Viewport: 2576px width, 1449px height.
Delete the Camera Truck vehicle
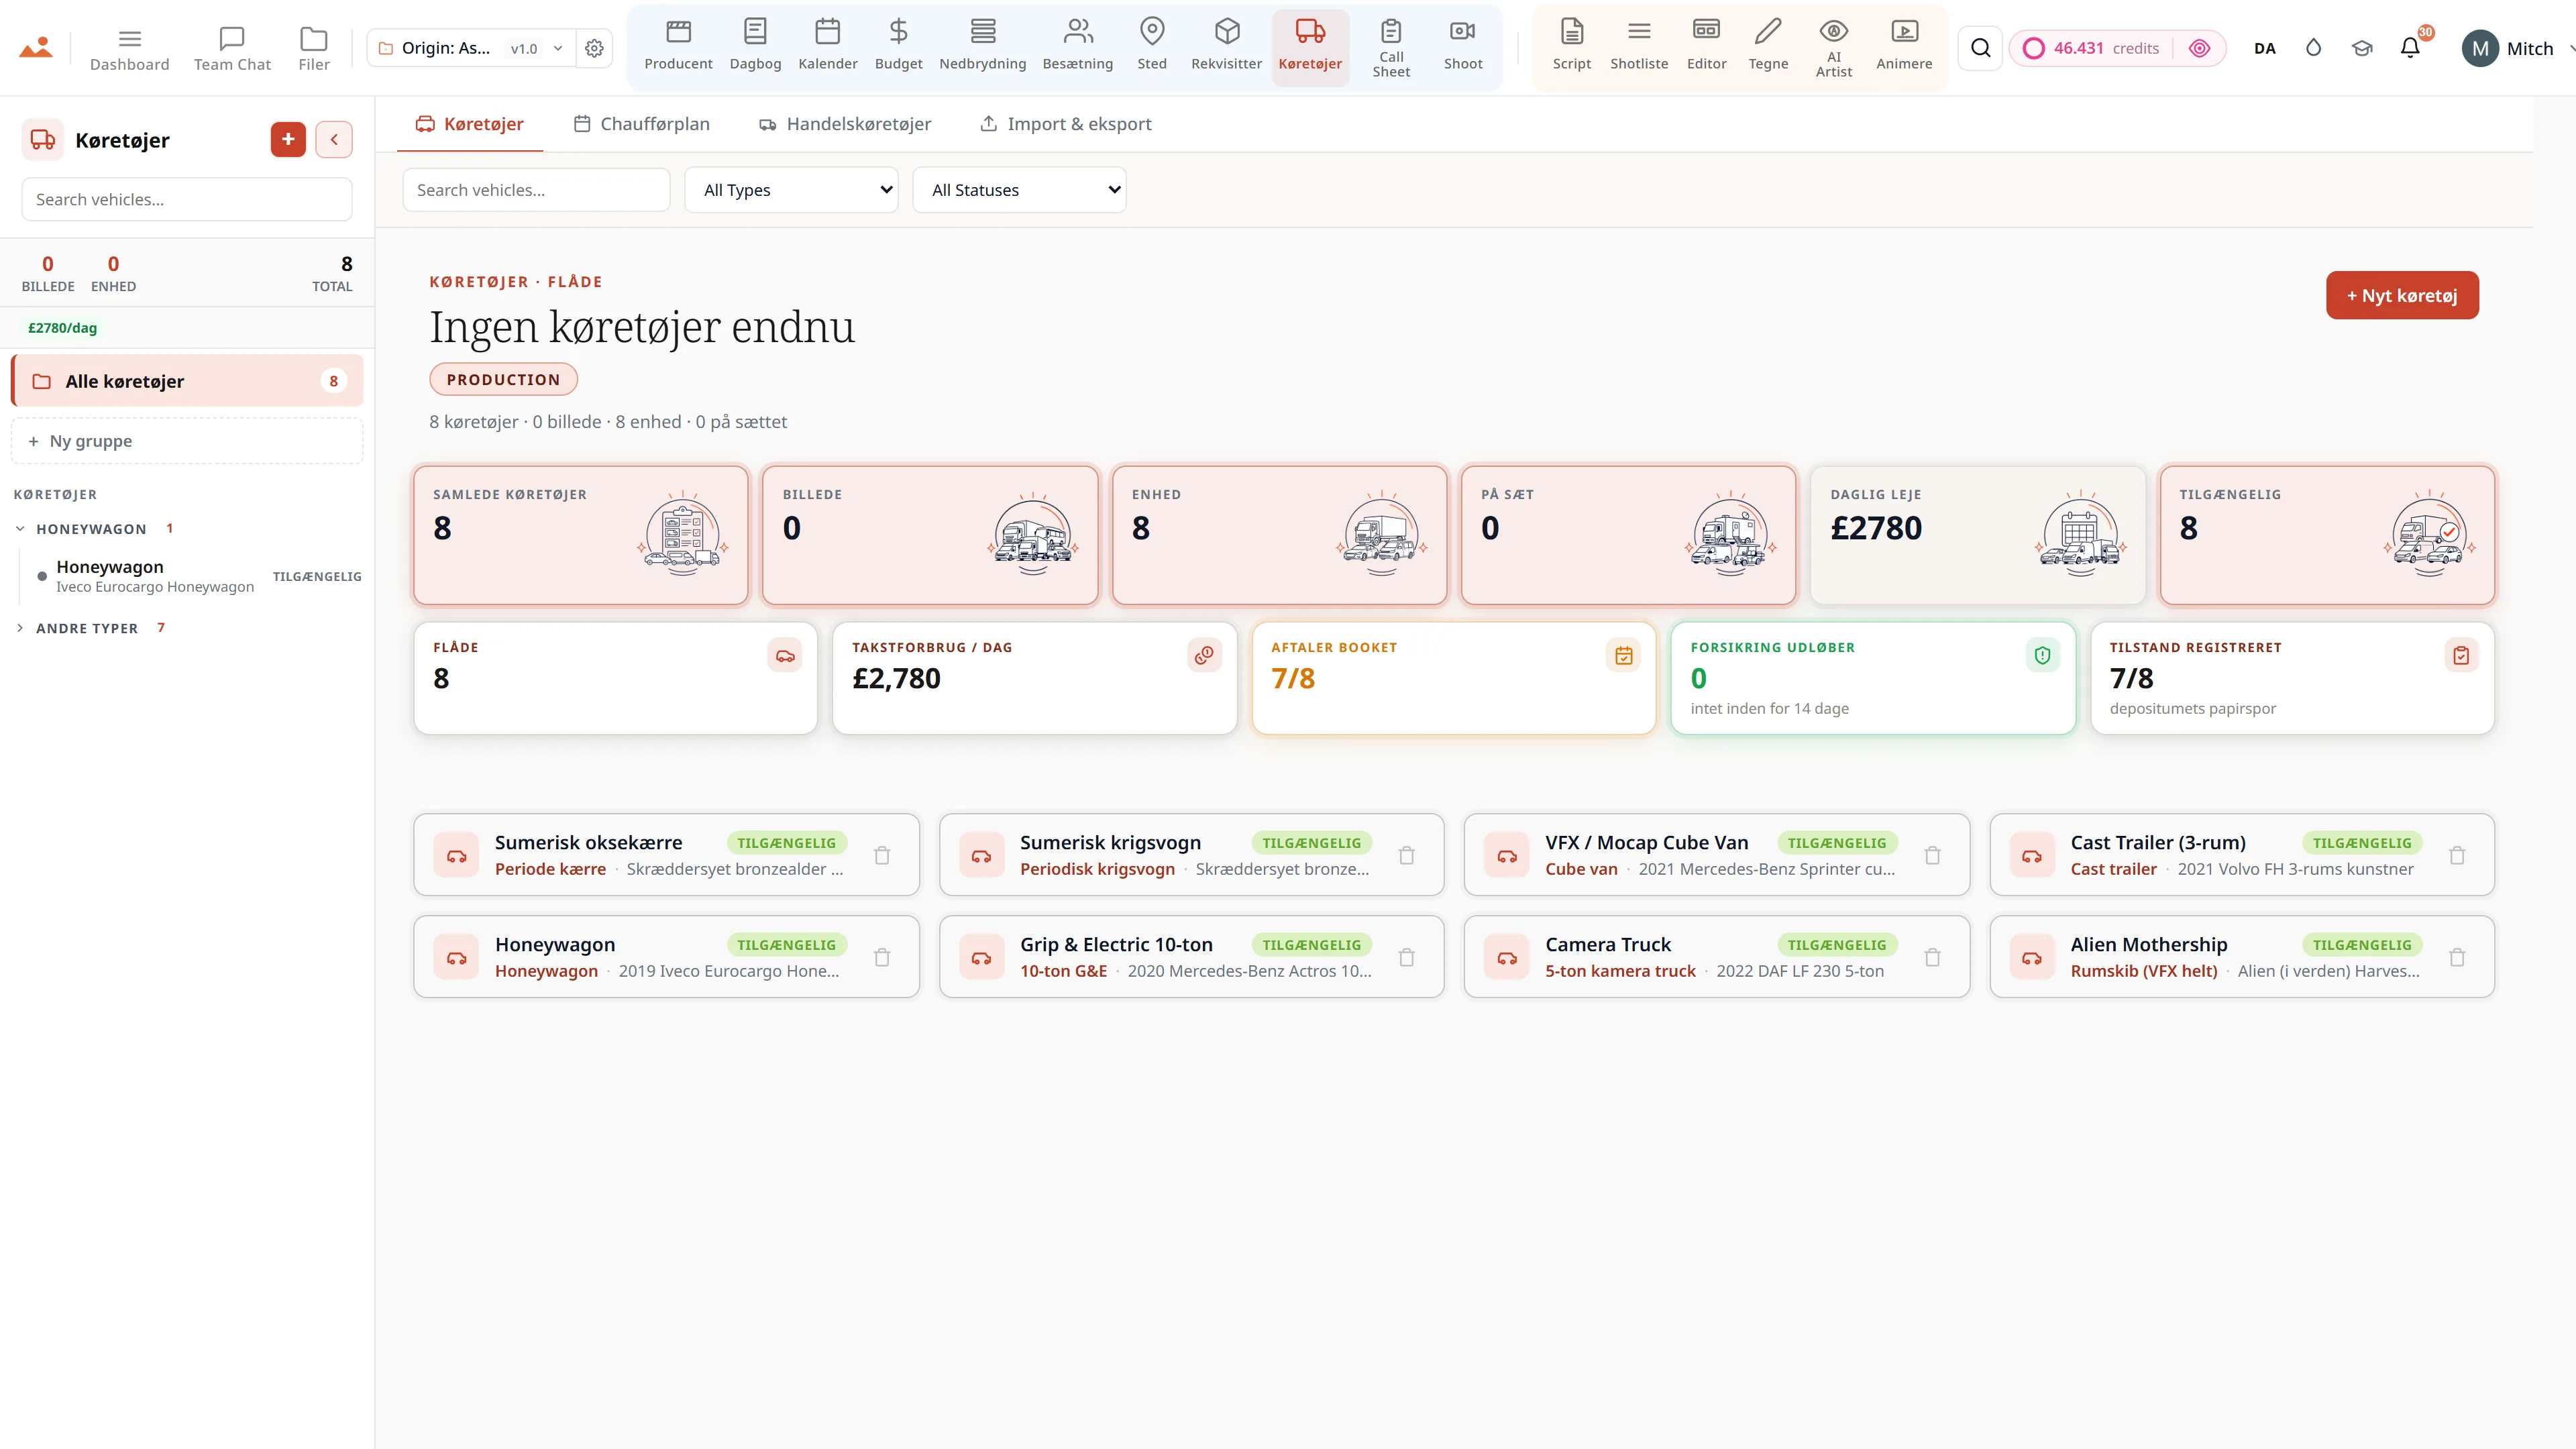1932,957
